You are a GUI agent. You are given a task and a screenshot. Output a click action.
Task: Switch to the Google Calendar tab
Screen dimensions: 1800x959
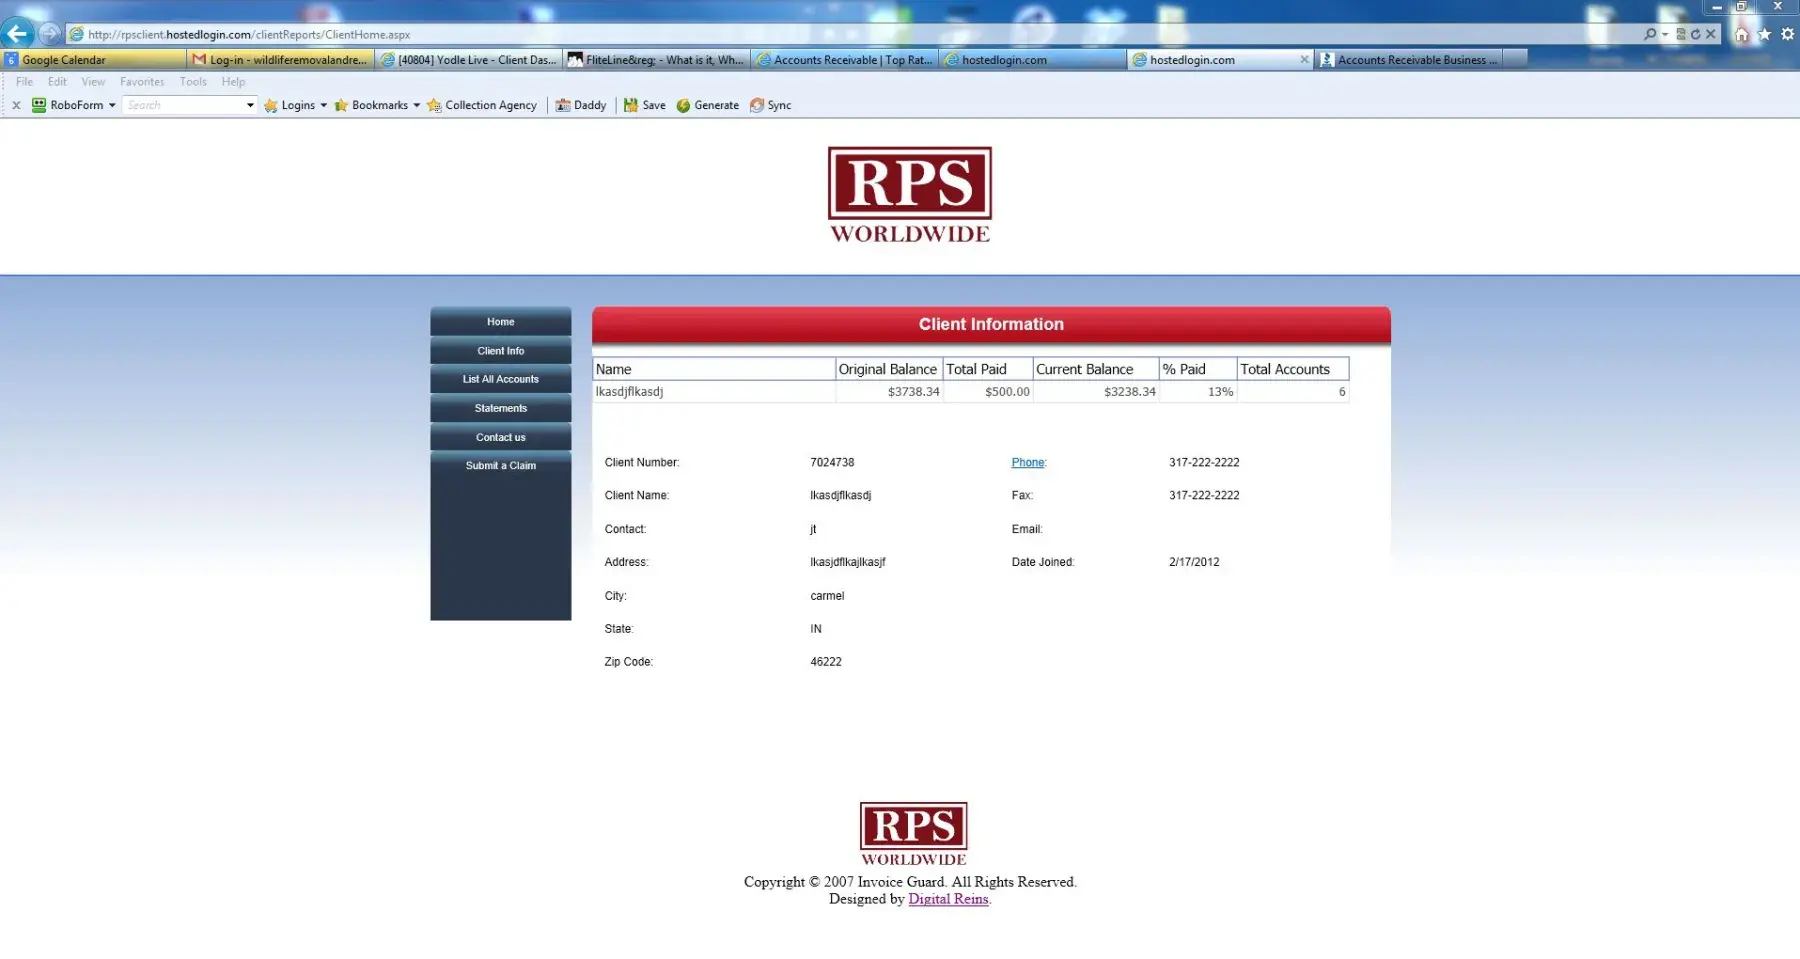tap(64, 60)
